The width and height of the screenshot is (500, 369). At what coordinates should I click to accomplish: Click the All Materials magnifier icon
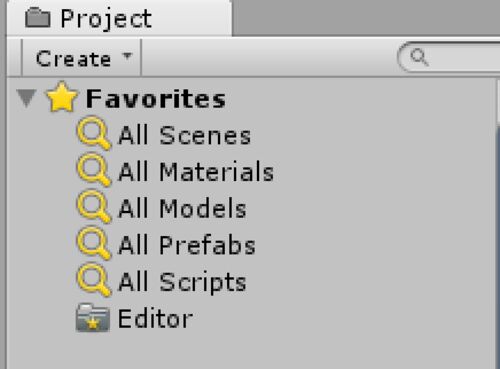point(94,170)
